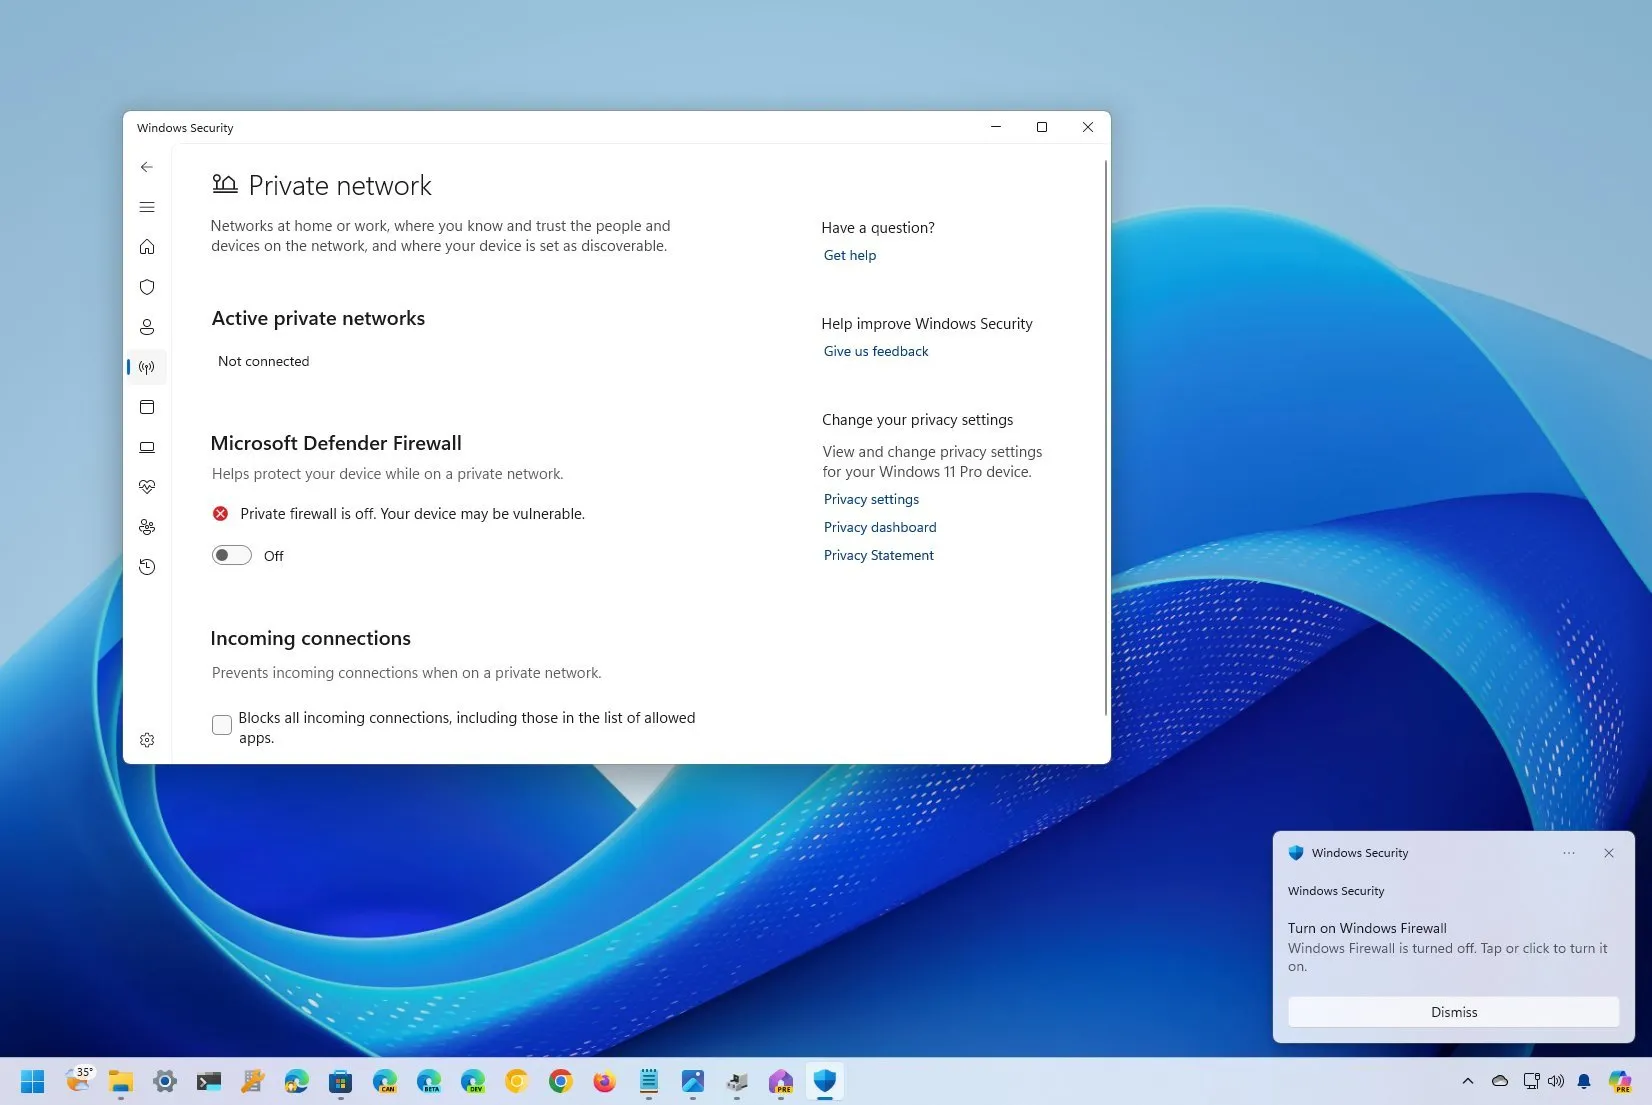Open File Explorer from taskbar
1652x1105 pixels.
point(121,1081)
